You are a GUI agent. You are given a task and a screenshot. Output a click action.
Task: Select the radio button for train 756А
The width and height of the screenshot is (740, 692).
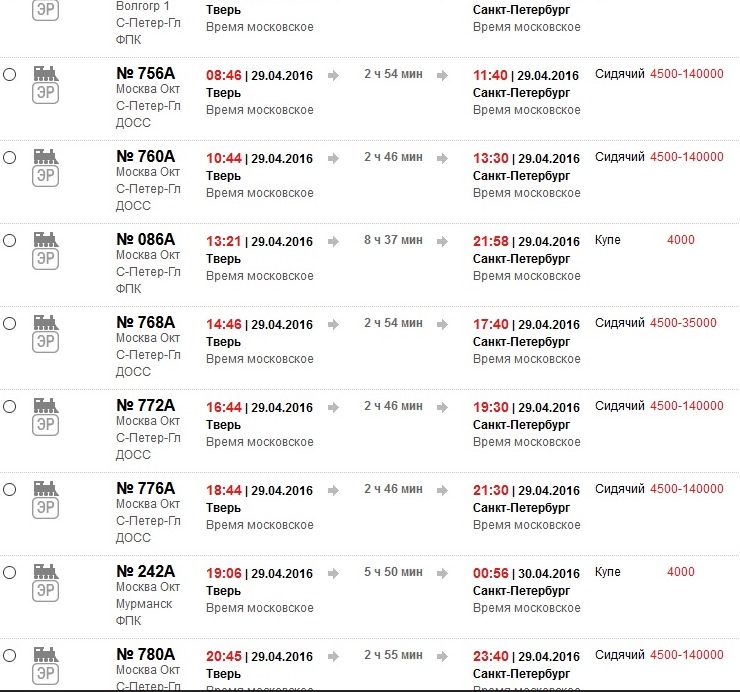point(10,74)
